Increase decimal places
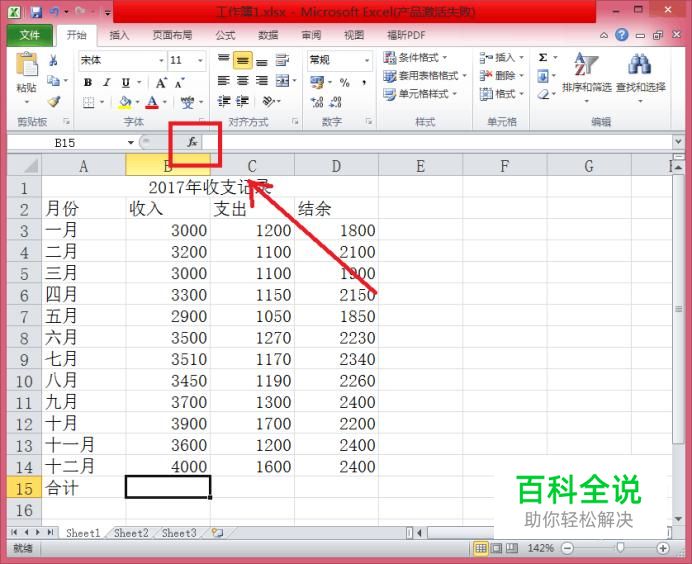This screenshot has height=564, width=692. pyautogui.click(x=317, y=102)
